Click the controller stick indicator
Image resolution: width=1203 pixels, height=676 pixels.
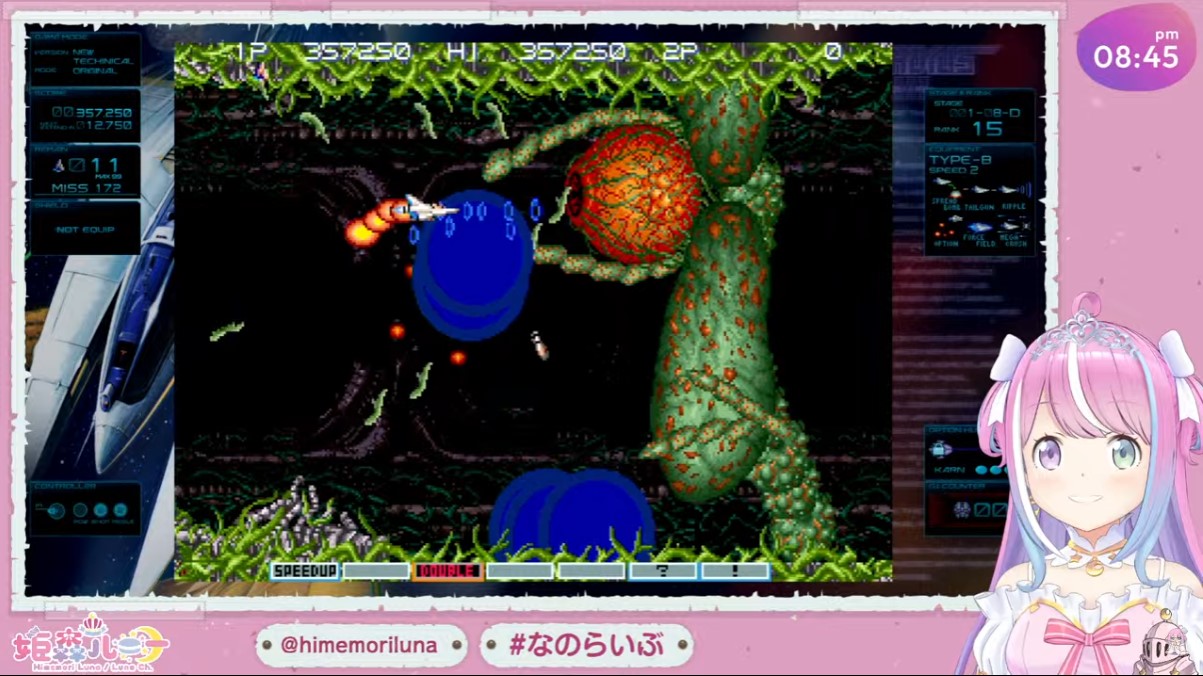(56, 511)
